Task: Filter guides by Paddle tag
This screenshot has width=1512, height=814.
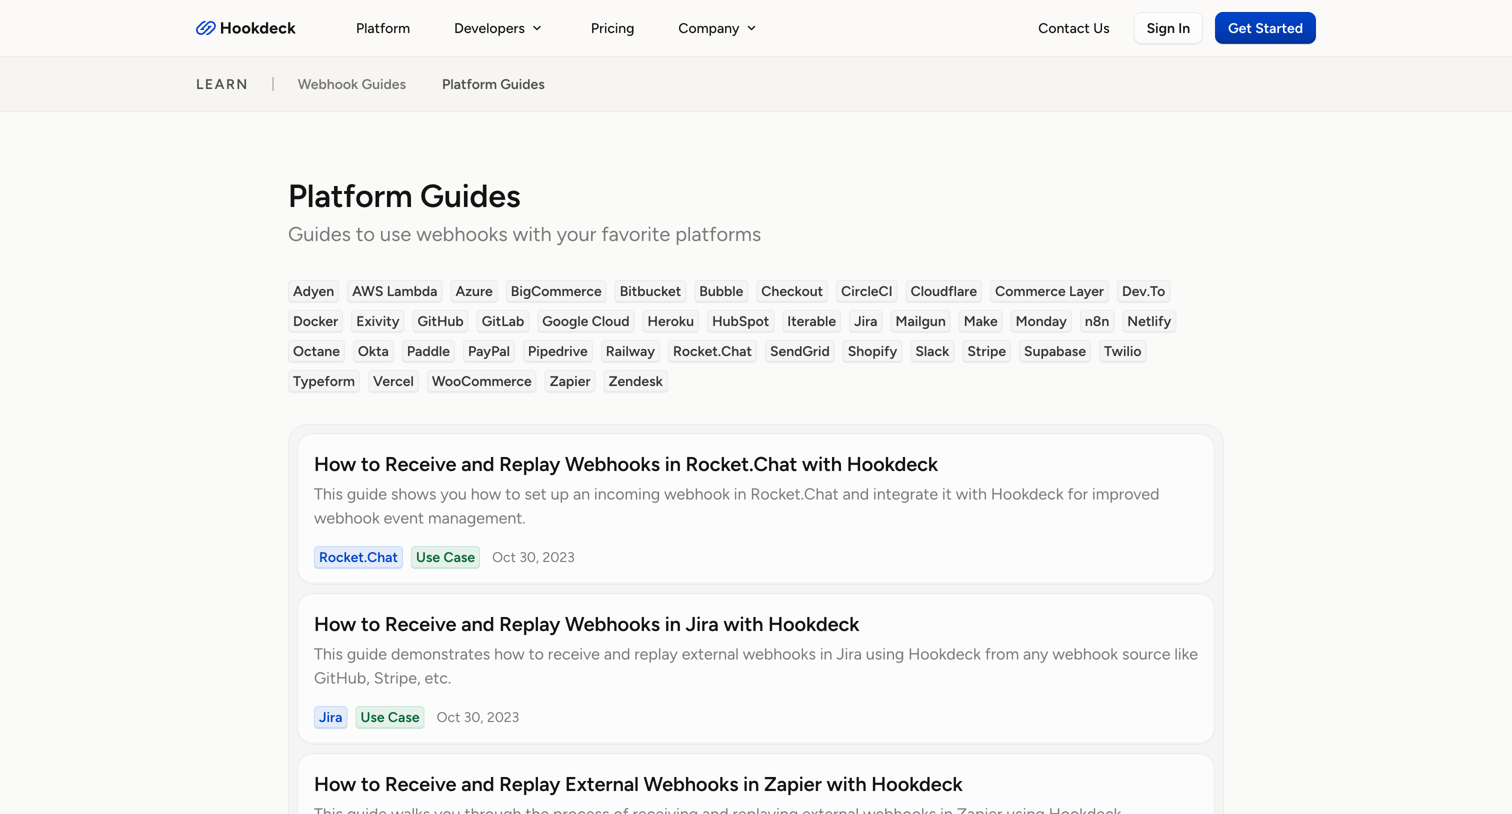Action: [x=428, y=351]
